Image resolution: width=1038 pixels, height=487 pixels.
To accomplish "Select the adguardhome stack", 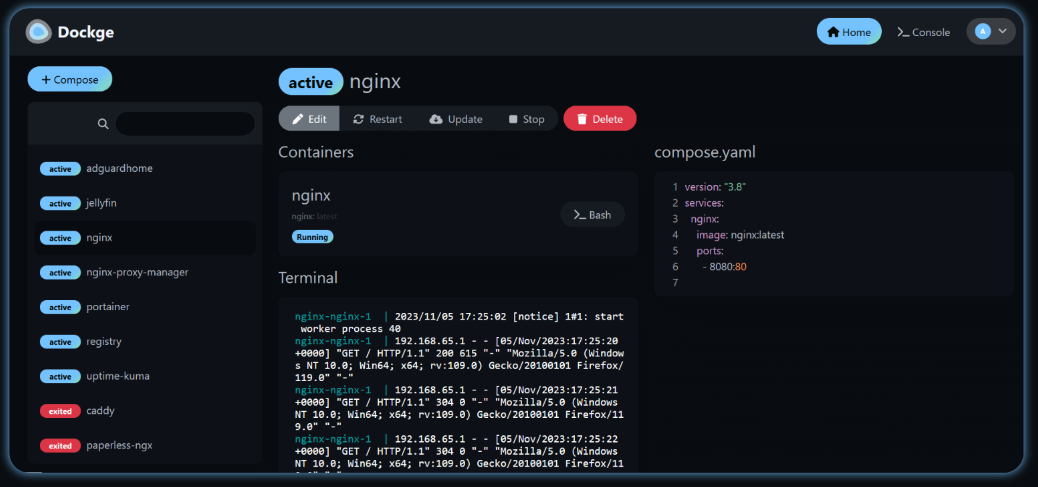I will (x=144, y=169).
